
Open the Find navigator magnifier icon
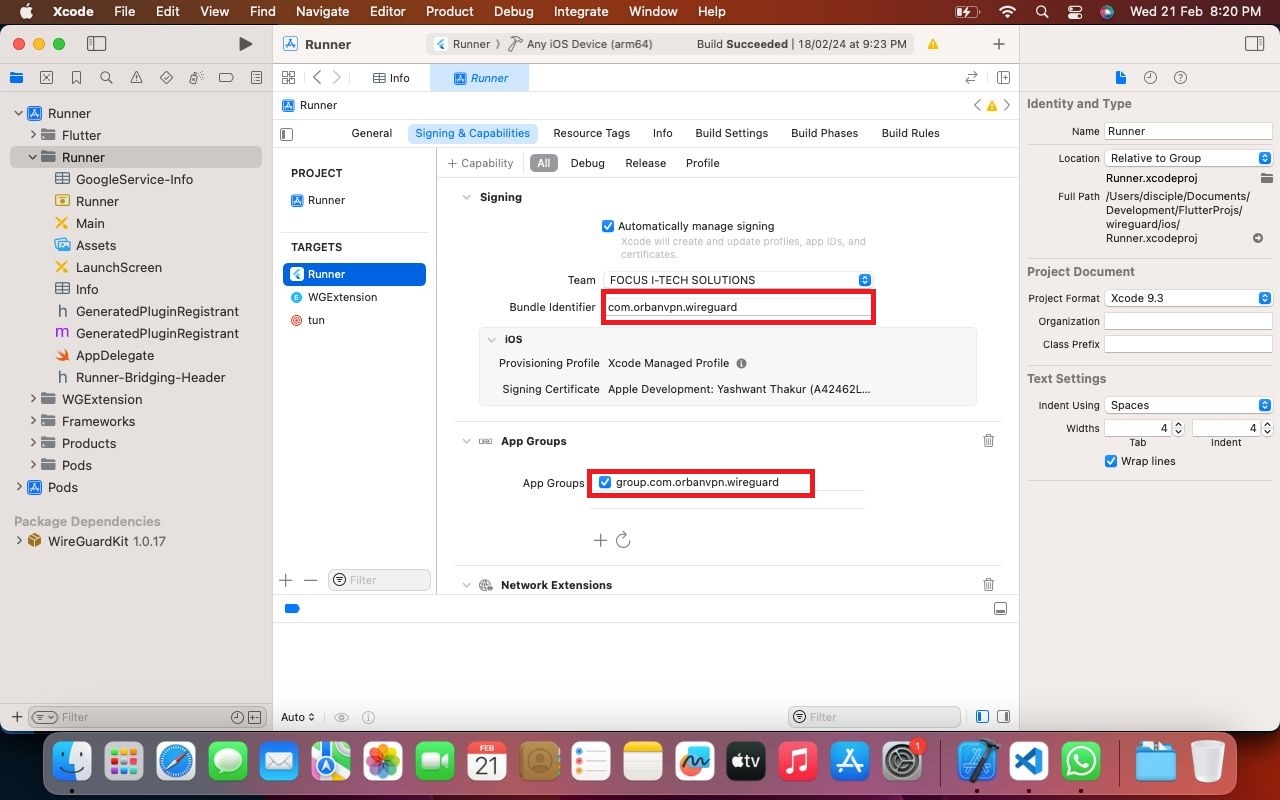pyautogui.click(x=106, y=78)
